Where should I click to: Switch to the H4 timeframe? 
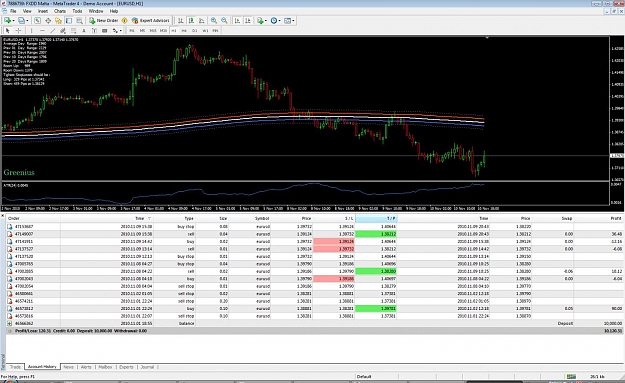click(184, 31)
